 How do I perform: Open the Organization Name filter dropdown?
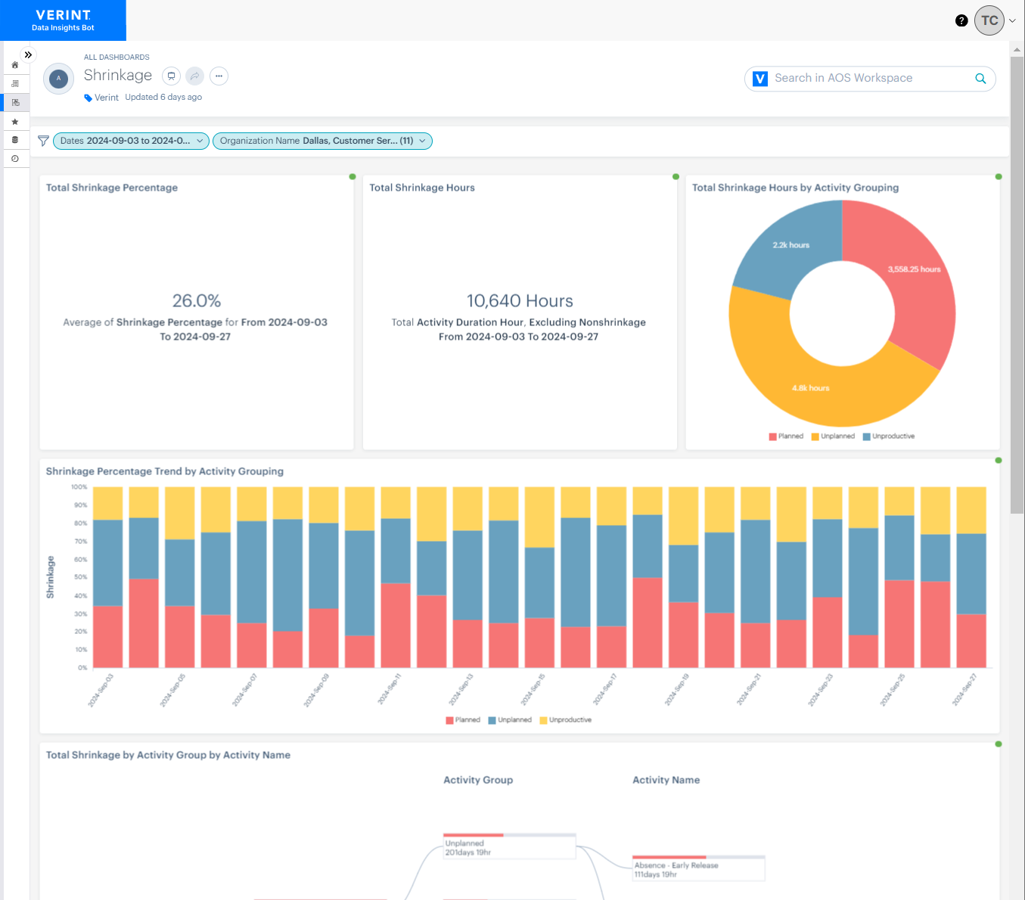pyautogui.click(x=322, y=141)
